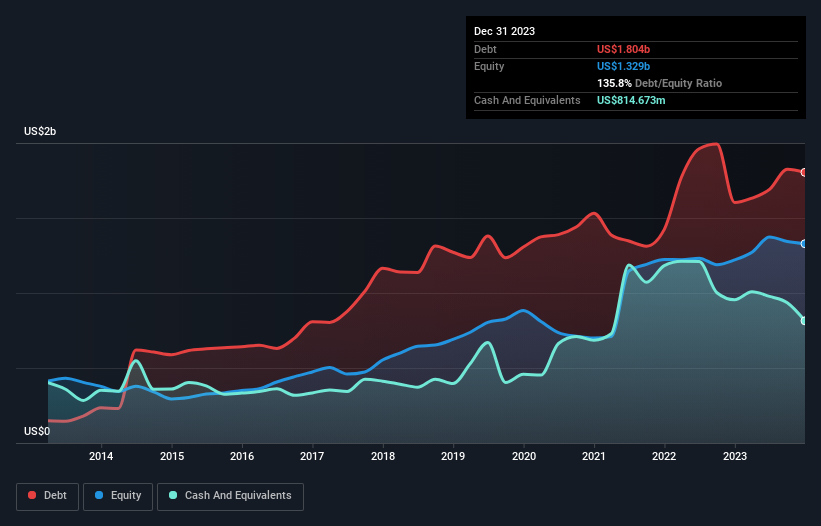Select the blue Equity endpoint marker on chart

[804, 244]
